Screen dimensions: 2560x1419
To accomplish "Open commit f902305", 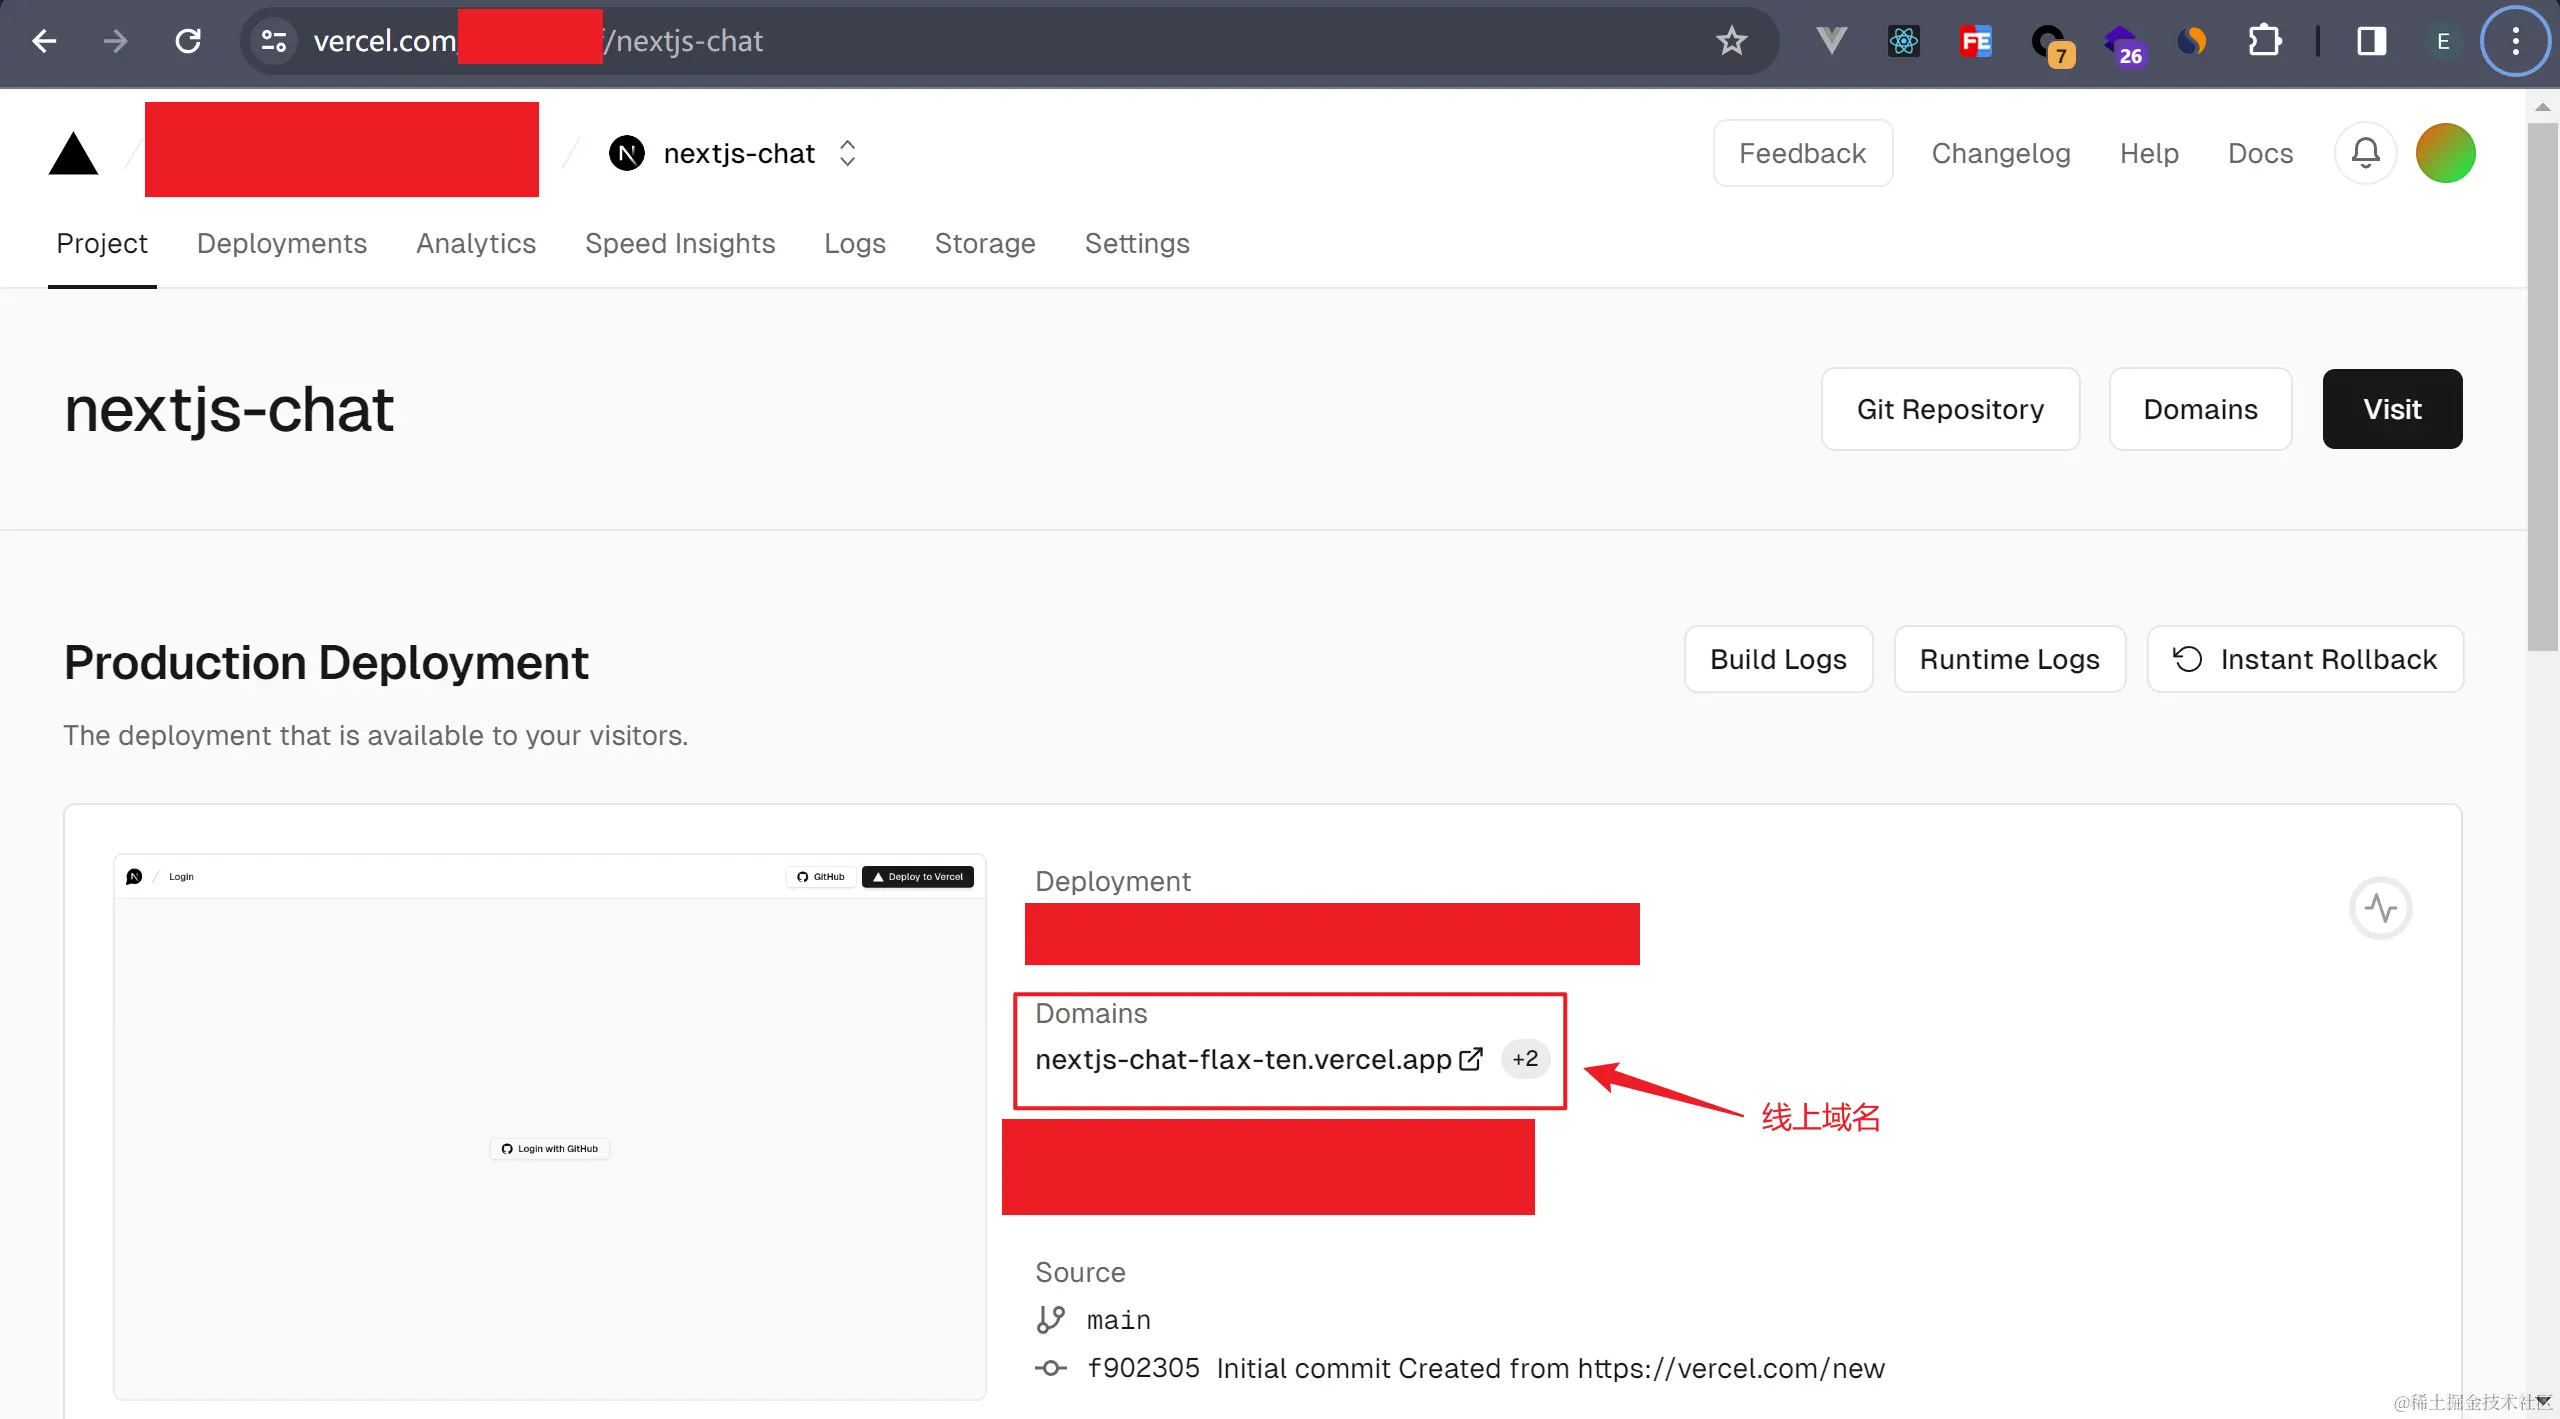I will point(1143,1368).
